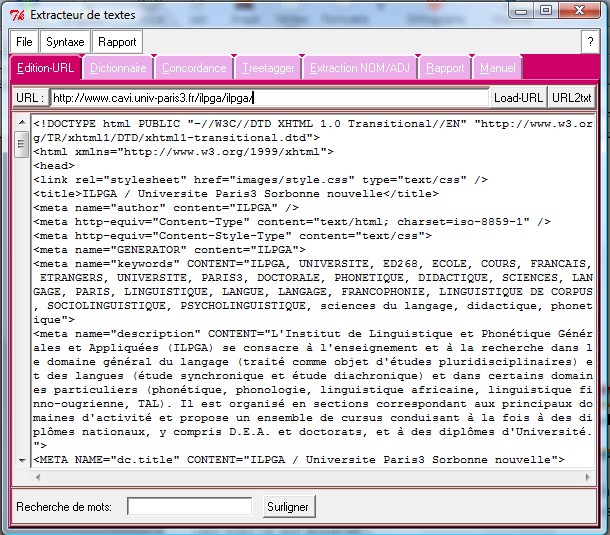Viewport: 610px width, 535px height.
Task: Click the horizontal scrollbar right arrow
Action: click(x=587, y=477)
